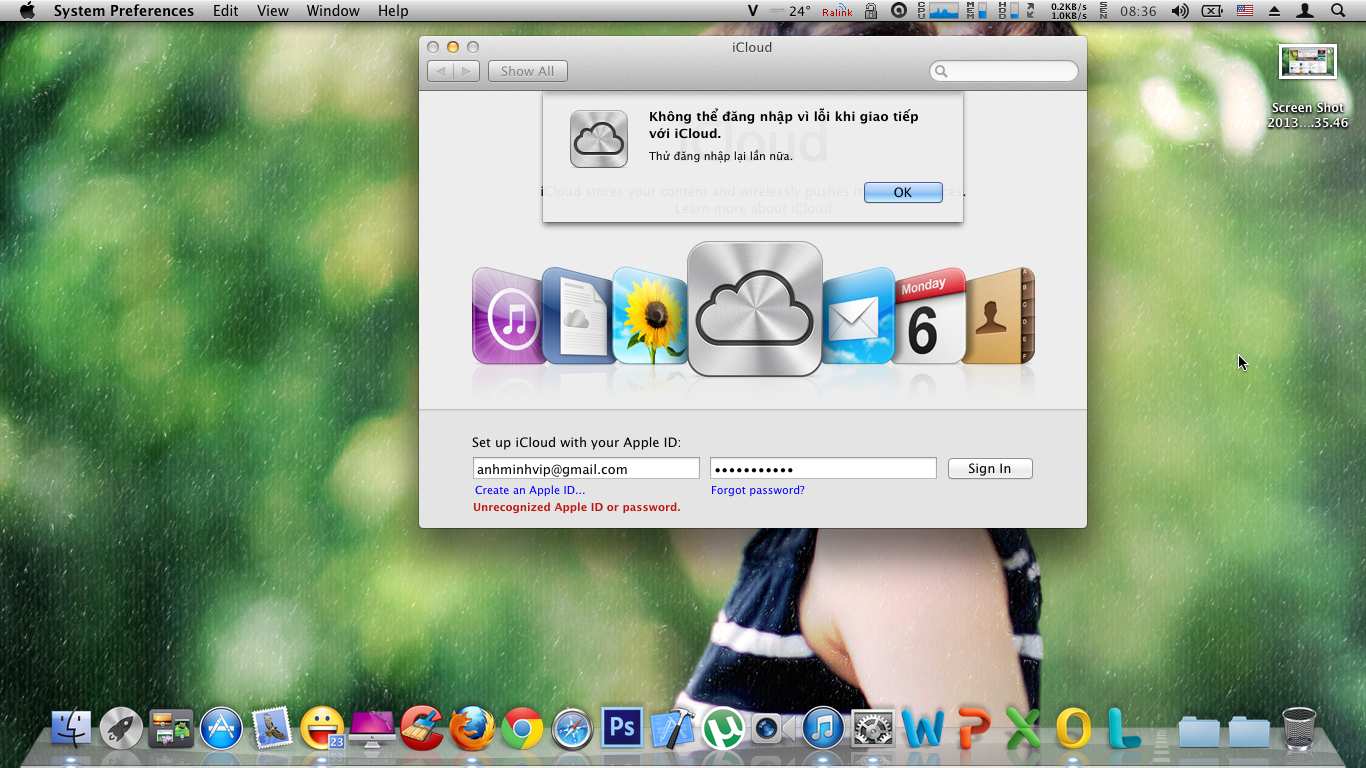Click the padlock icon in menu bar
Screen dimensions: 1366x768
(x=871, y=11)
